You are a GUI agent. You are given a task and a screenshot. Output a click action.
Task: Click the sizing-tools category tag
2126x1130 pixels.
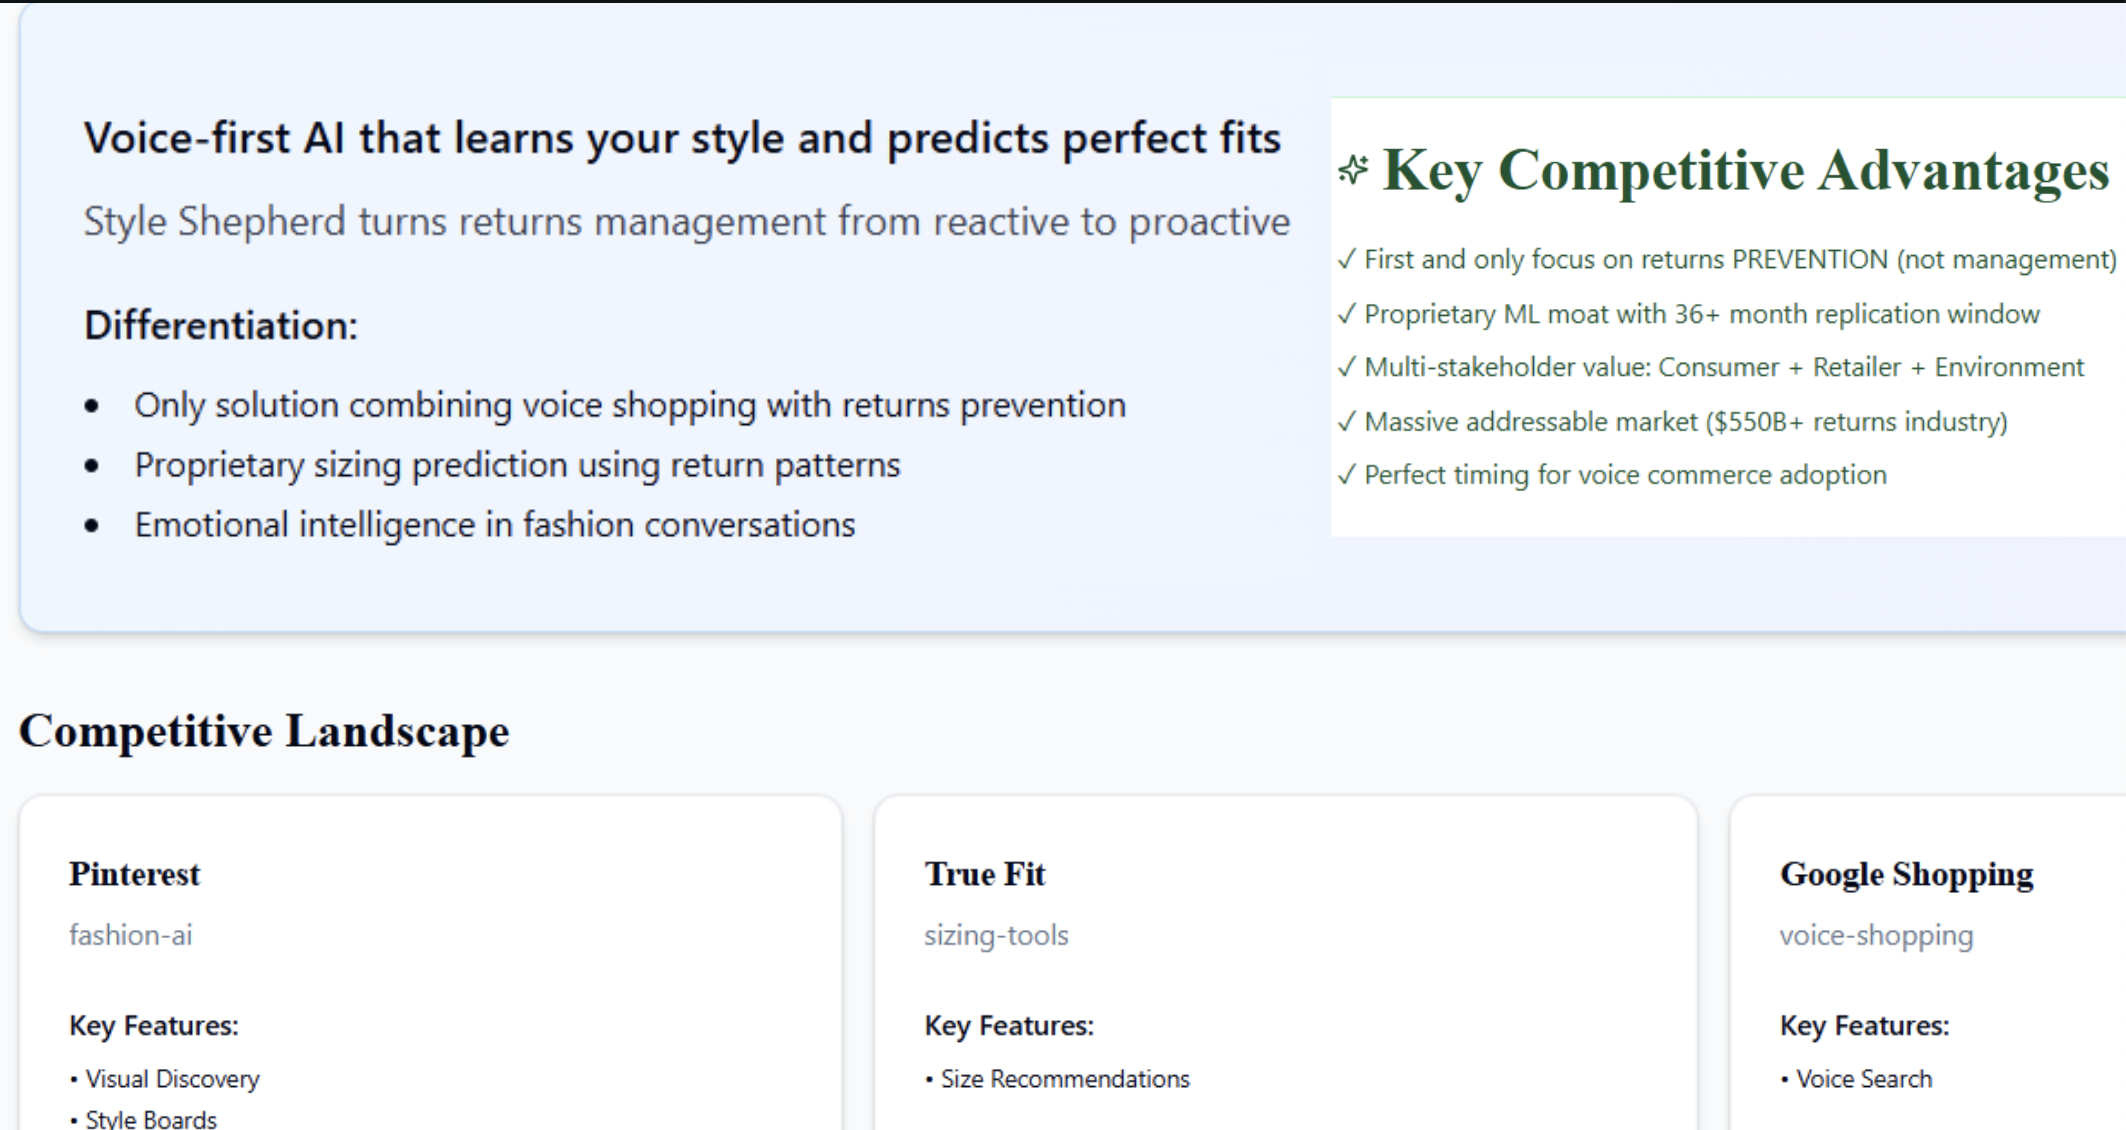tap(996, 935)
